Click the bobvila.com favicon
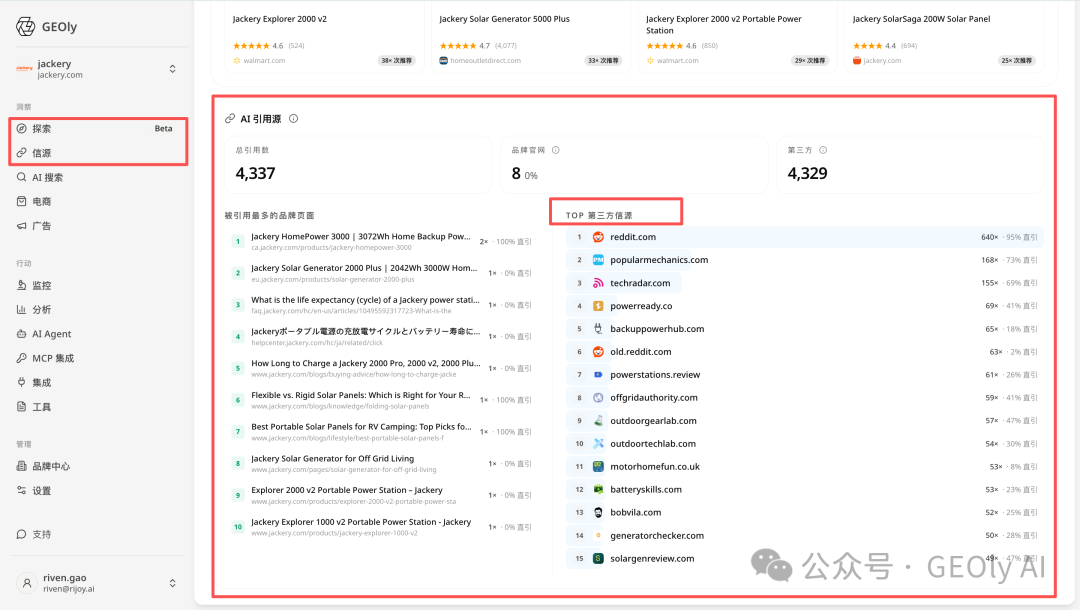 coord(598,512)
